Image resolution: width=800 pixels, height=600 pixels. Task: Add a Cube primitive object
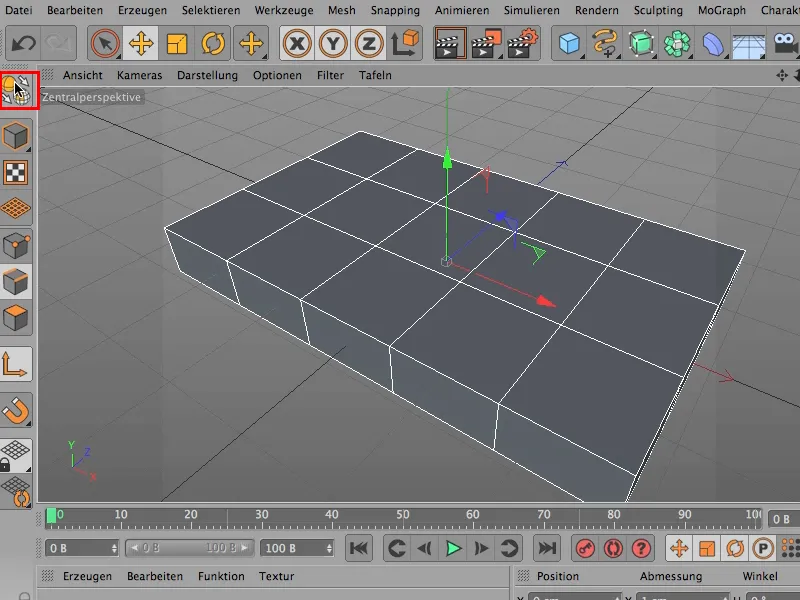[x=569, y=43]
